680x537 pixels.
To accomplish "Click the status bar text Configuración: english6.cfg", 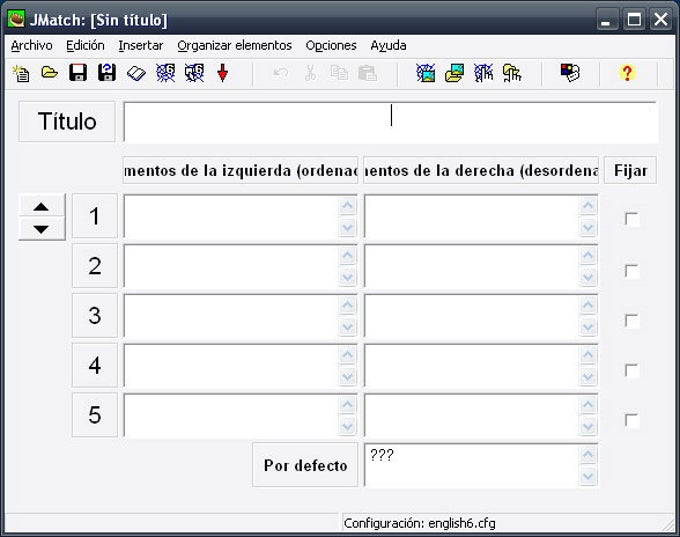I will 419,524.
